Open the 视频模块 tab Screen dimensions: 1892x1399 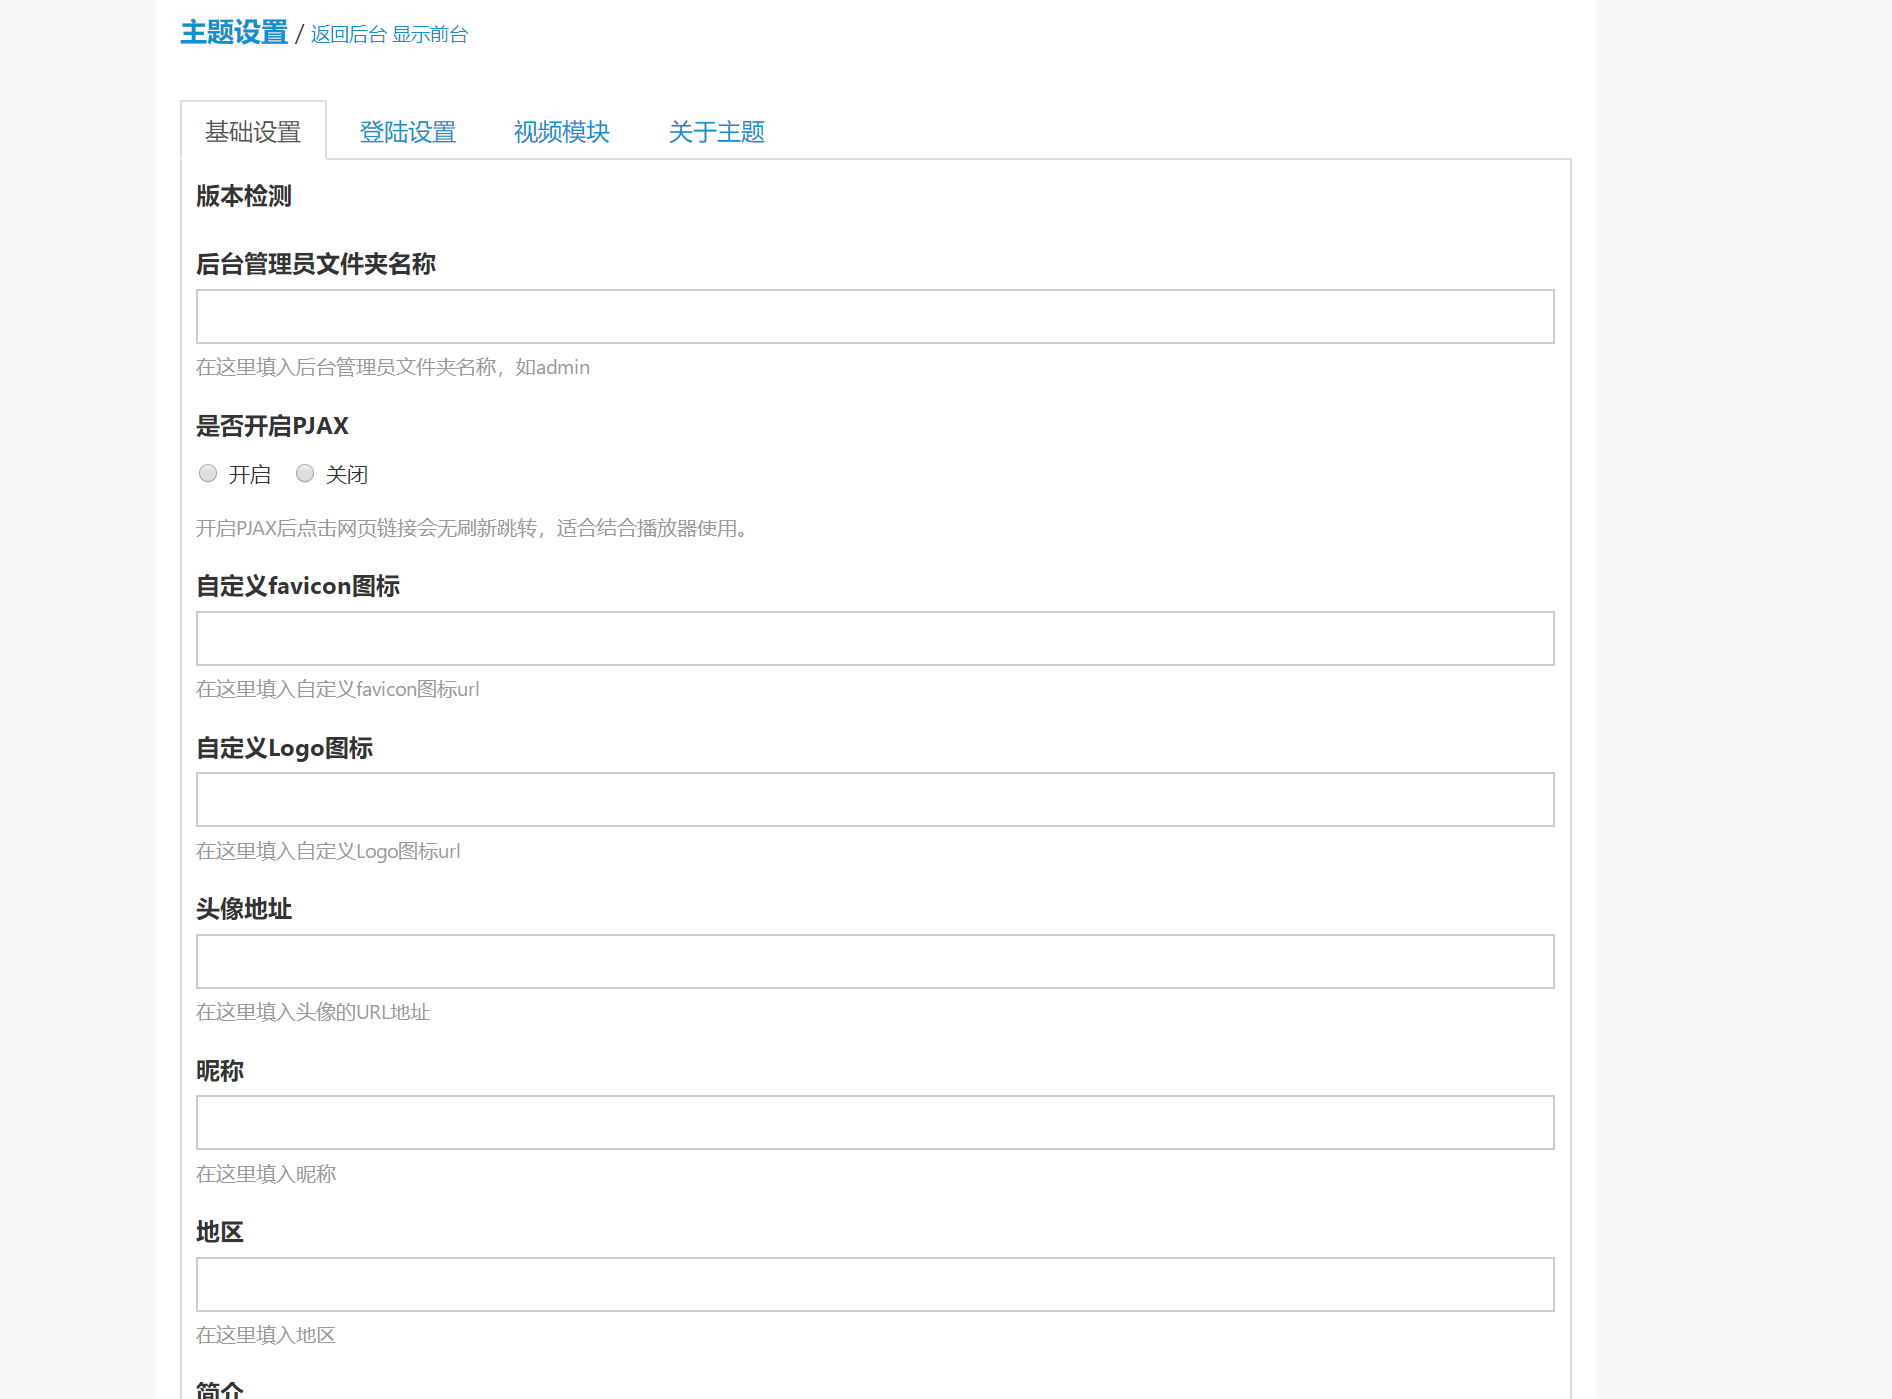(x=561, y=132)
